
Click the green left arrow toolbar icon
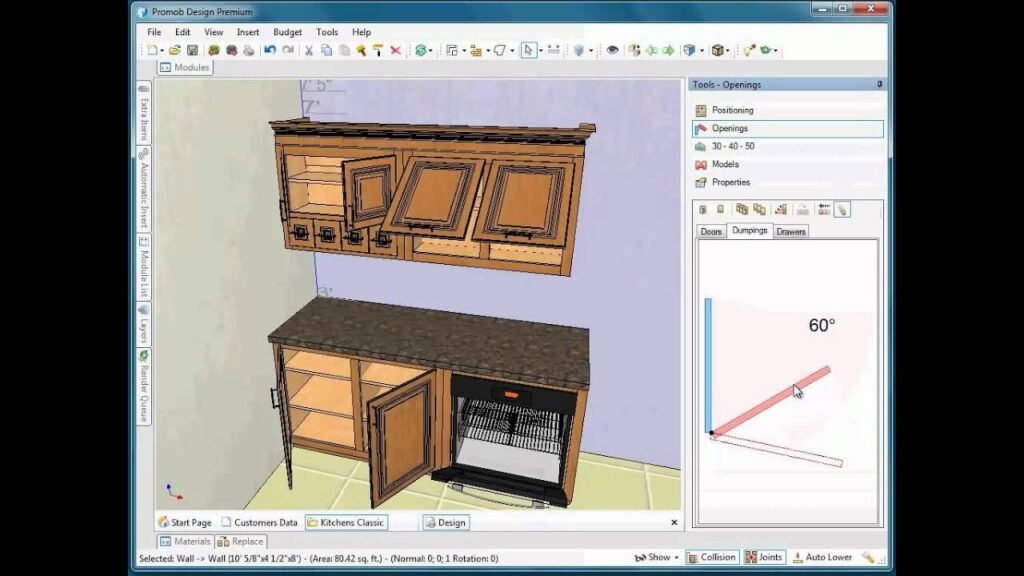point(652,50)
